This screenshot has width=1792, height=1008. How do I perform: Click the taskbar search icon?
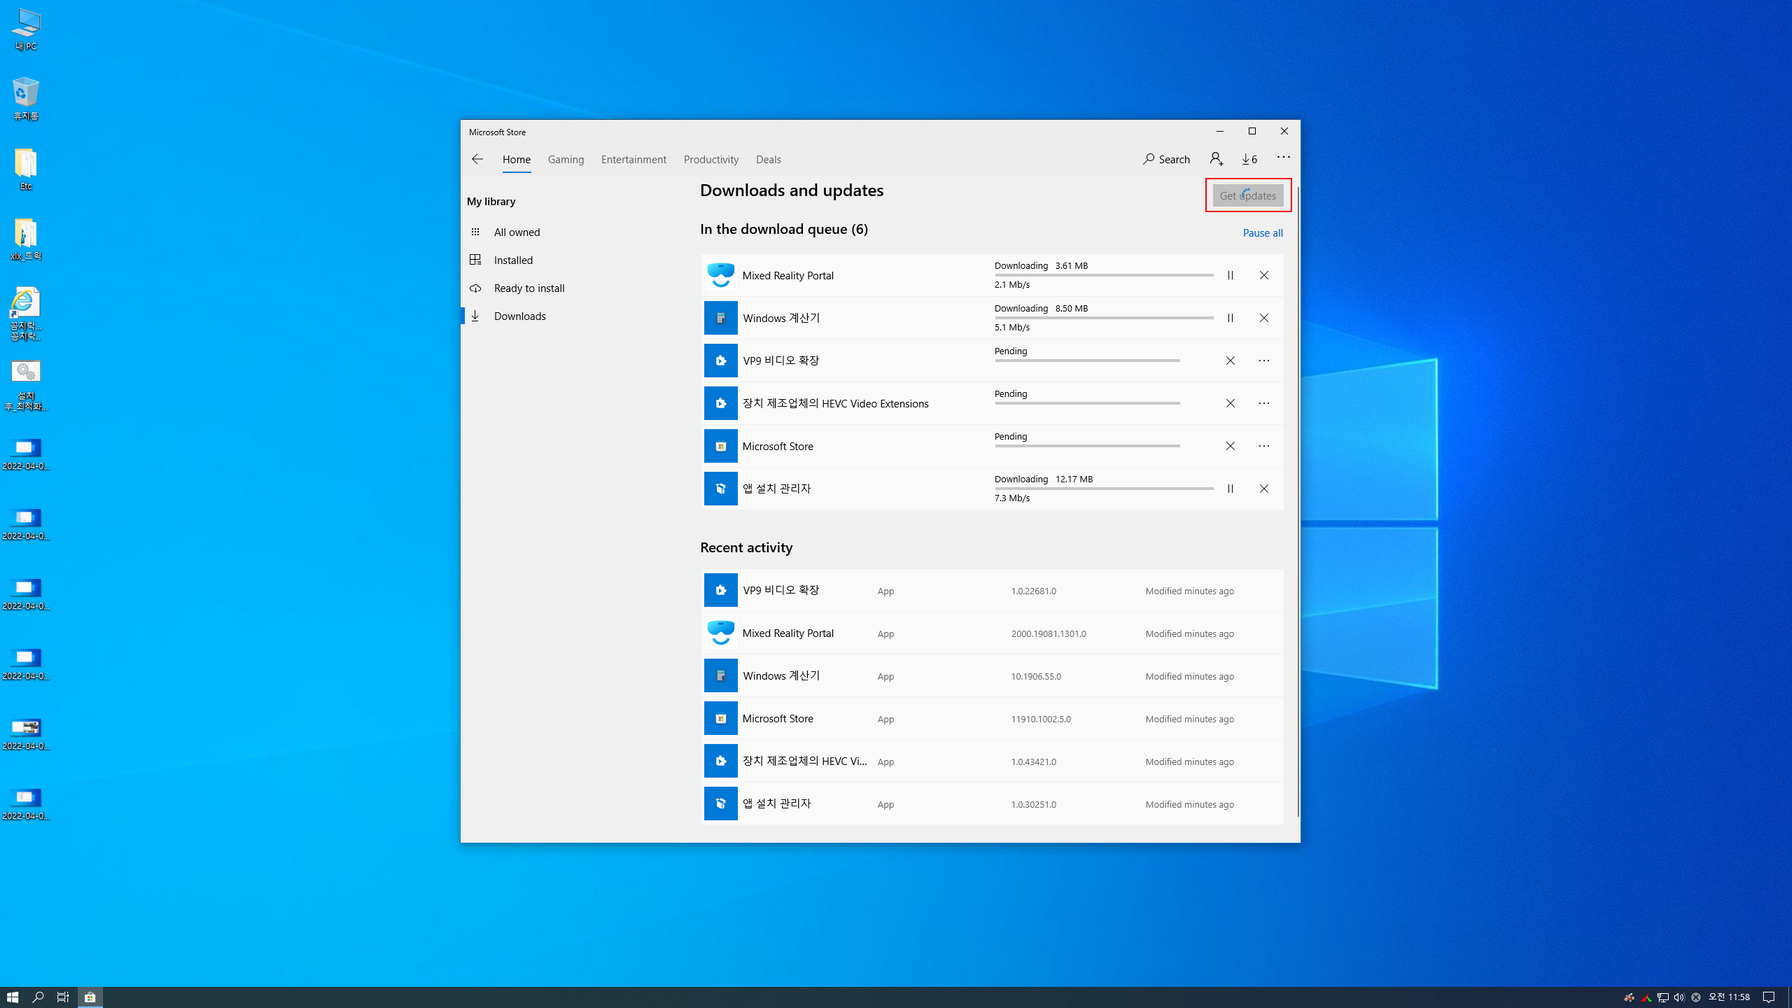click(38, 997)
